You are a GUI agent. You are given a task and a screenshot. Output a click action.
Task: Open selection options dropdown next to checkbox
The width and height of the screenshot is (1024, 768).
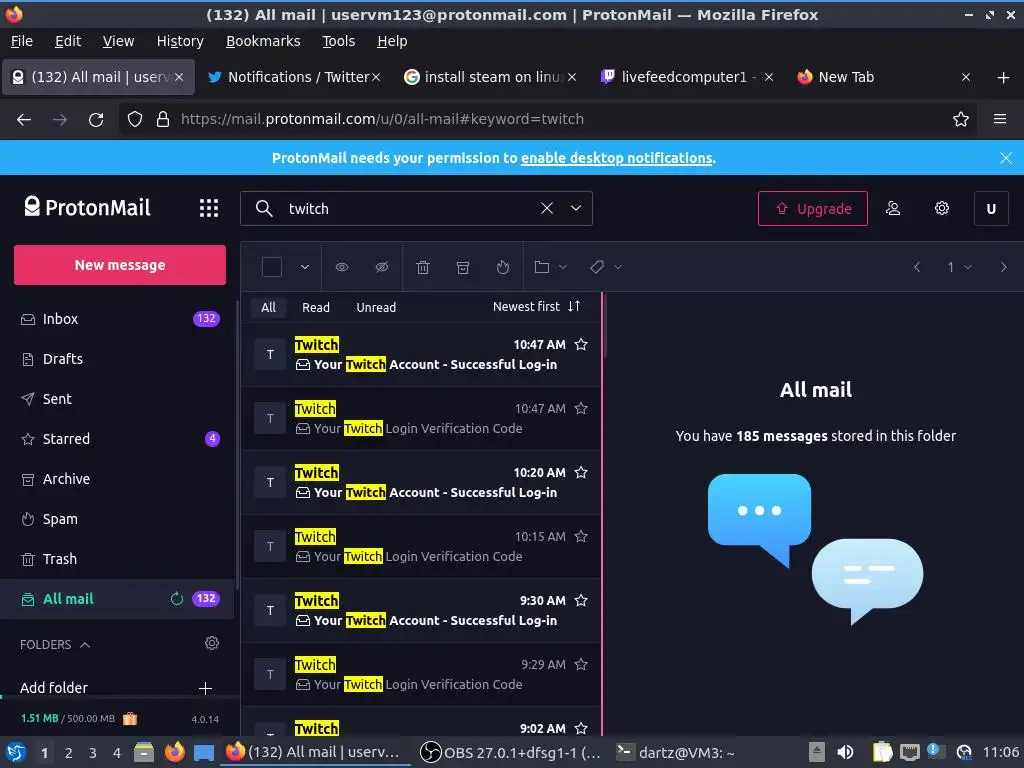(304, 267)
